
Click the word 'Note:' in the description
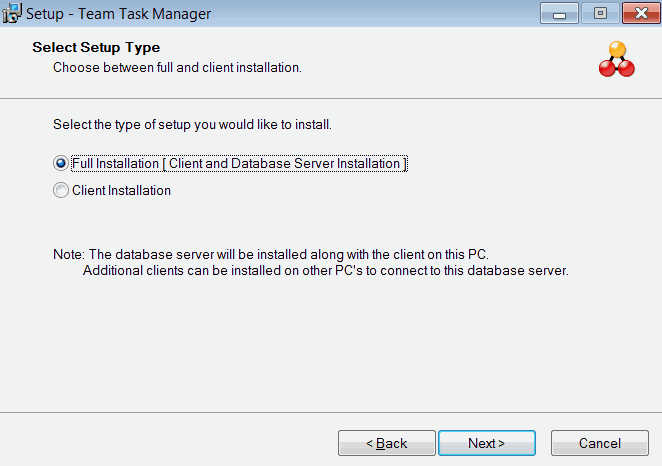tap(69, 254)
